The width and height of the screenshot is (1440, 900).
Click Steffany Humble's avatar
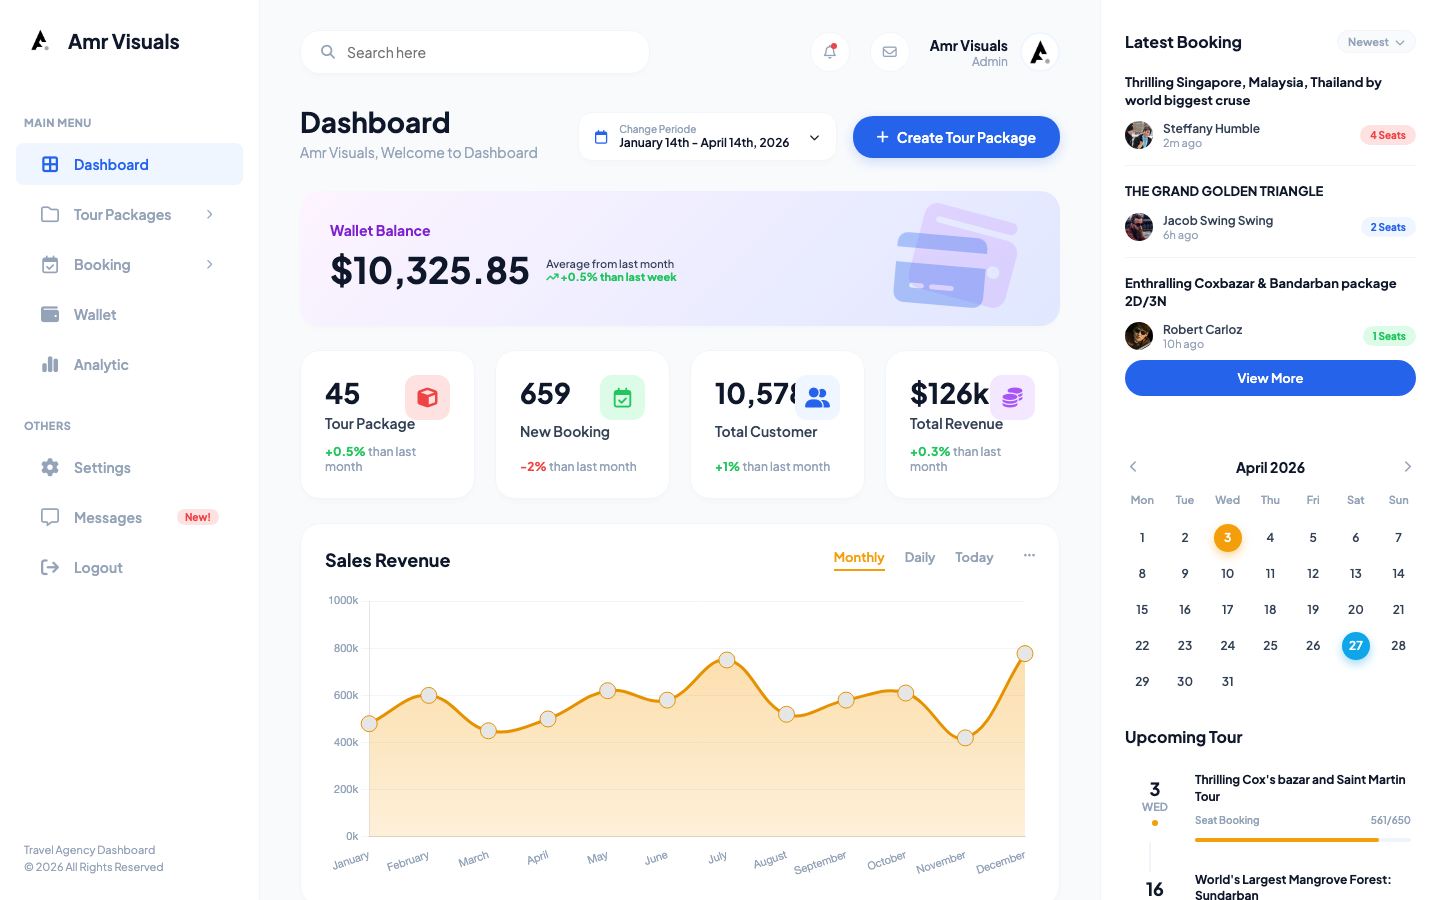click(1139, 135)
